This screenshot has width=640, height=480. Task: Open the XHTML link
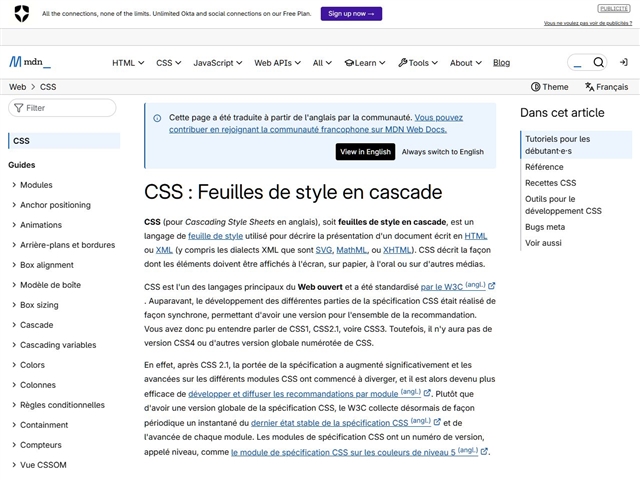point(397,250)
